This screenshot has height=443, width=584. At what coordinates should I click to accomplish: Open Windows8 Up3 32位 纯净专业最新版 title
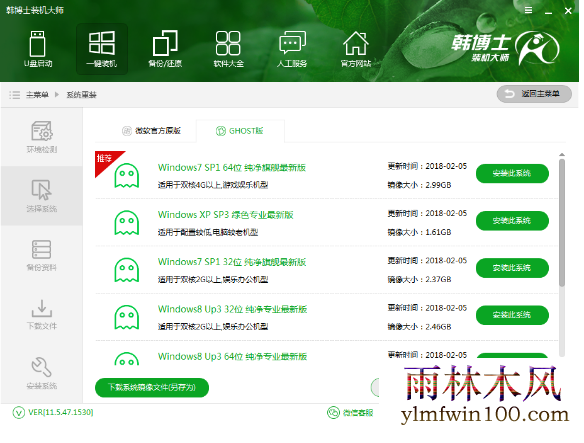[x=232, y=309]
